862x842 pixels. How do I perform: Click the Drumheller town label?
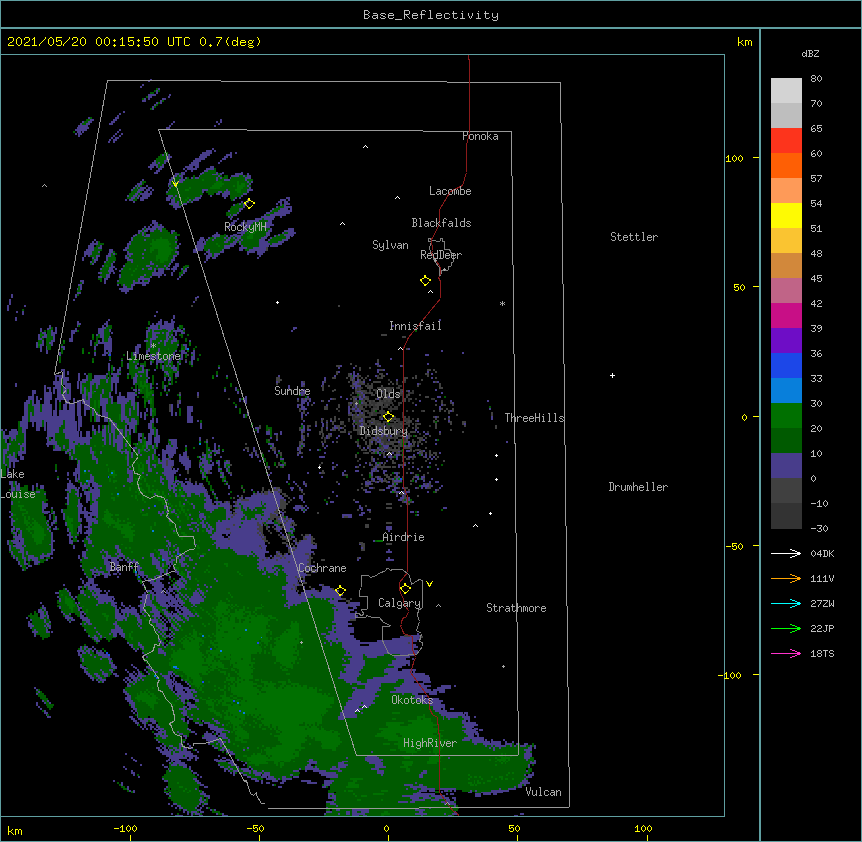(x=638, y=487)
